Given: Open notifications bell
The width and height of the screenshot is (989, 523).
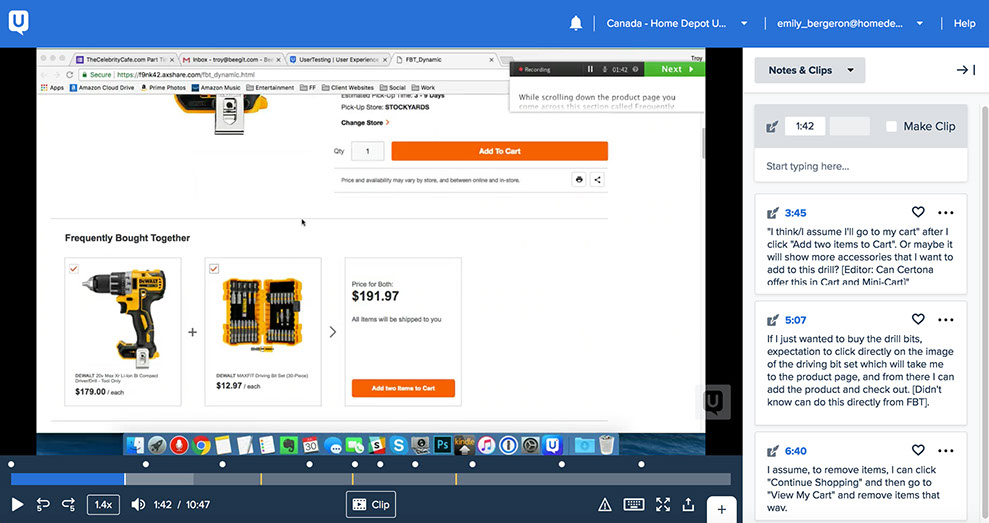Looking at the screenshot, I should [x=576, y=23].
